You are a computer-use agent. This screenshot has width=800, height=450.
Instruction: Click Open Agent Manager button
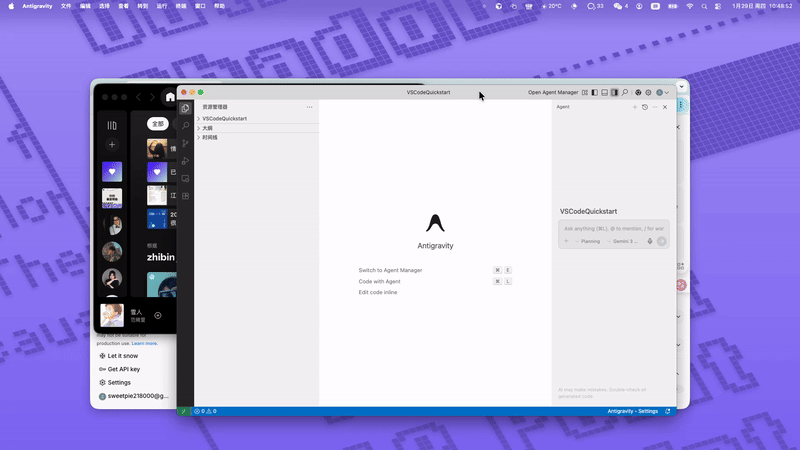point(553,92)
